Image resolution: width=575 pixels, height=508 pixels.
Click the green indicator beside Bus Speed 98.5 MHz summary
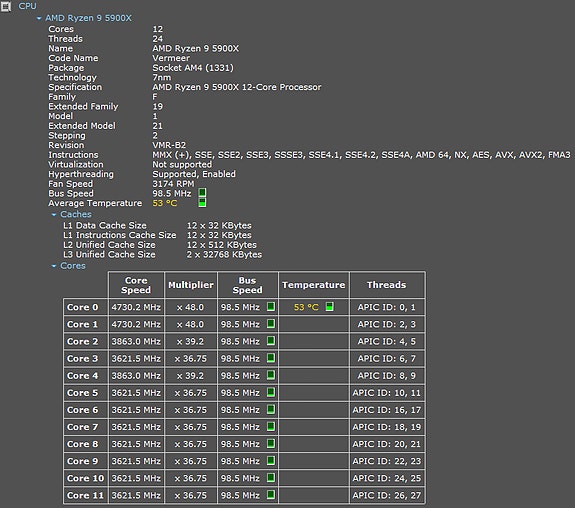coord(202,193)
